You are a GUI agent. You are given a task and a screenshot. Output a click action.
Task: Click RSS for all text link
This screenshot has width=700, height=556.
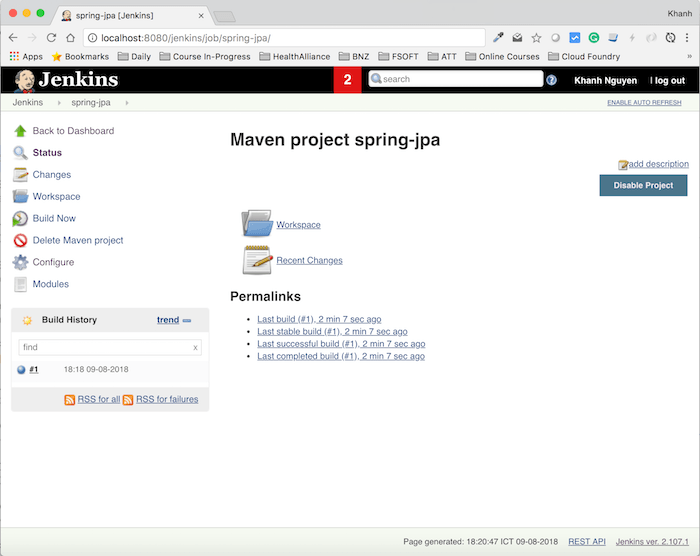coord(99,399)
